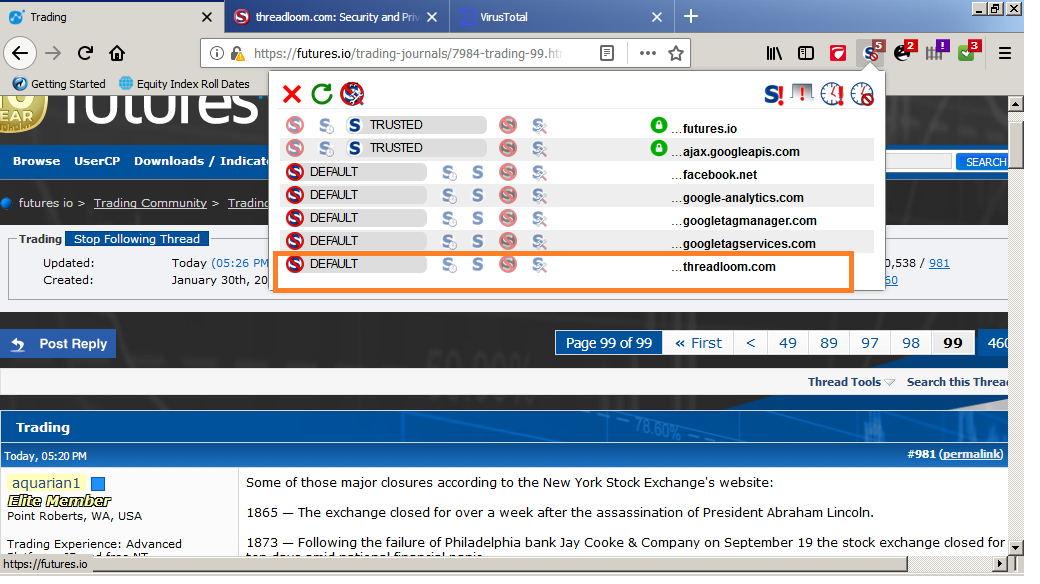
Task: Click the red extension icon in toolbar
Action: 838,53
